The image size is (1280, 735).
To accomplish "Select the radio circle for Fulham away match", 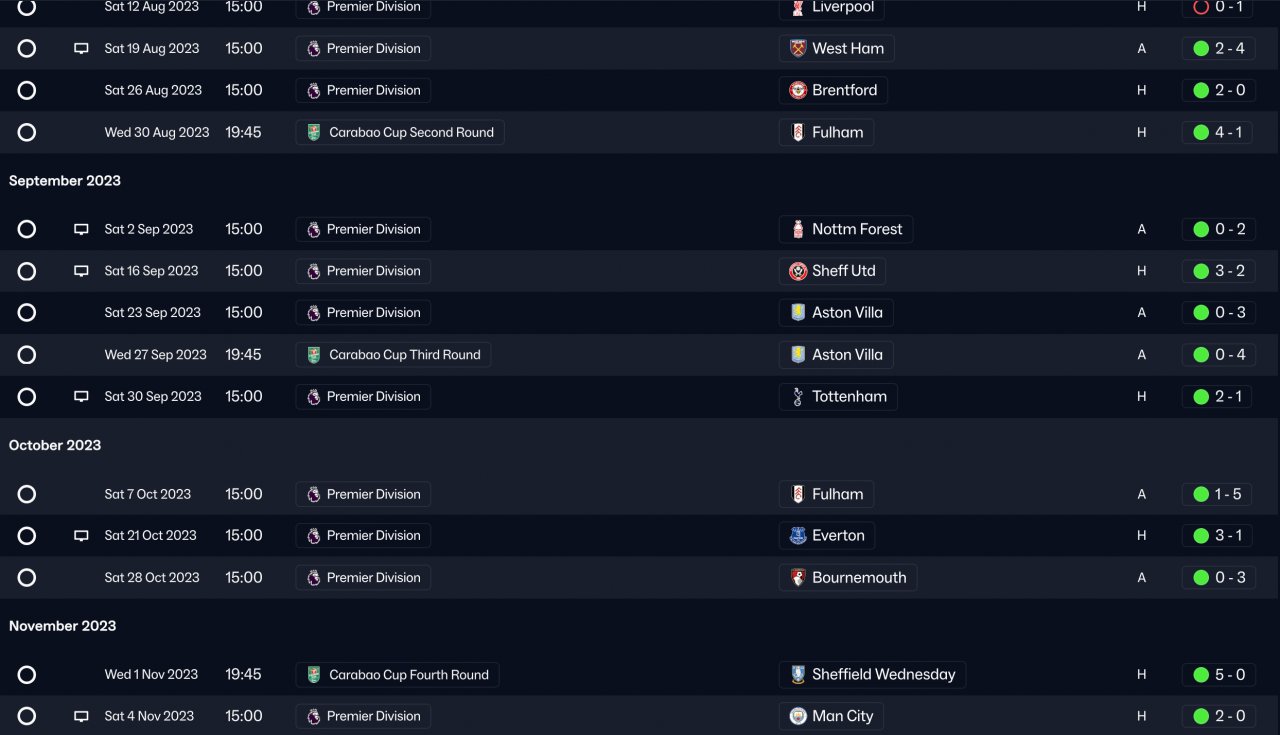I will click(27, 494).
